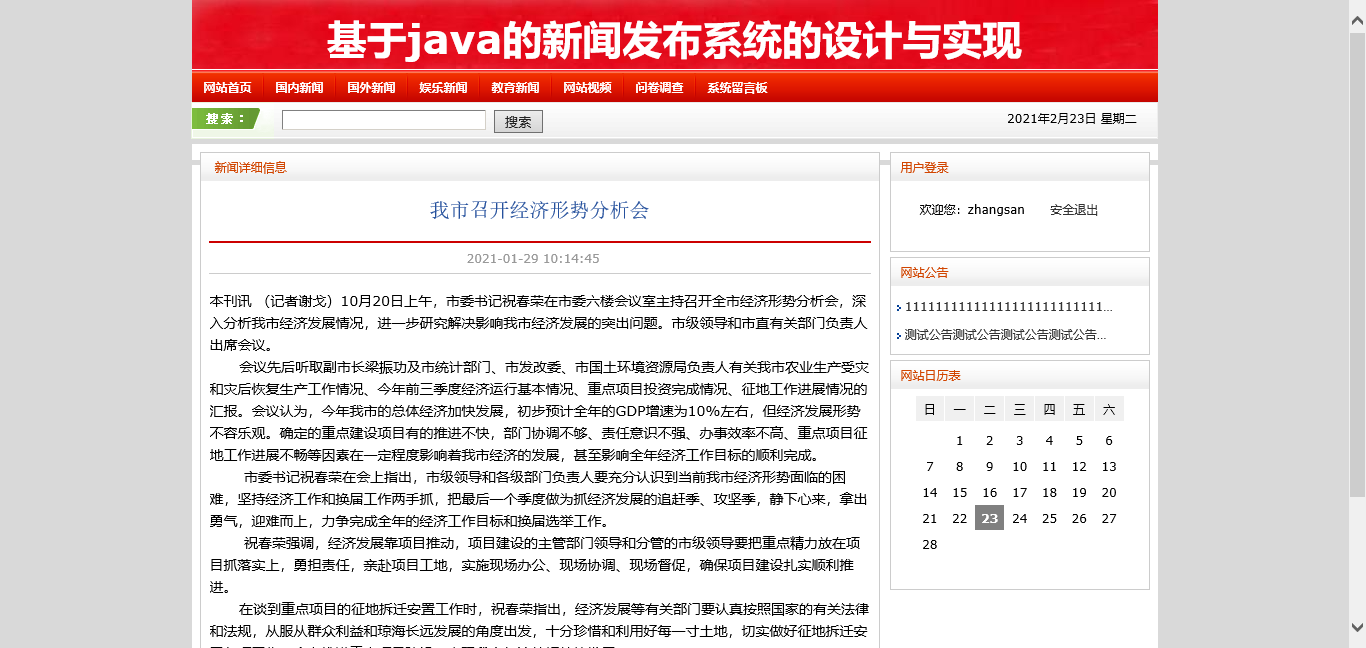The height and width of the screenshot is (648, 1366).
Task: Click the date stamp 2021-01-29 10:14:45
Action: click(x=533, y=259)
